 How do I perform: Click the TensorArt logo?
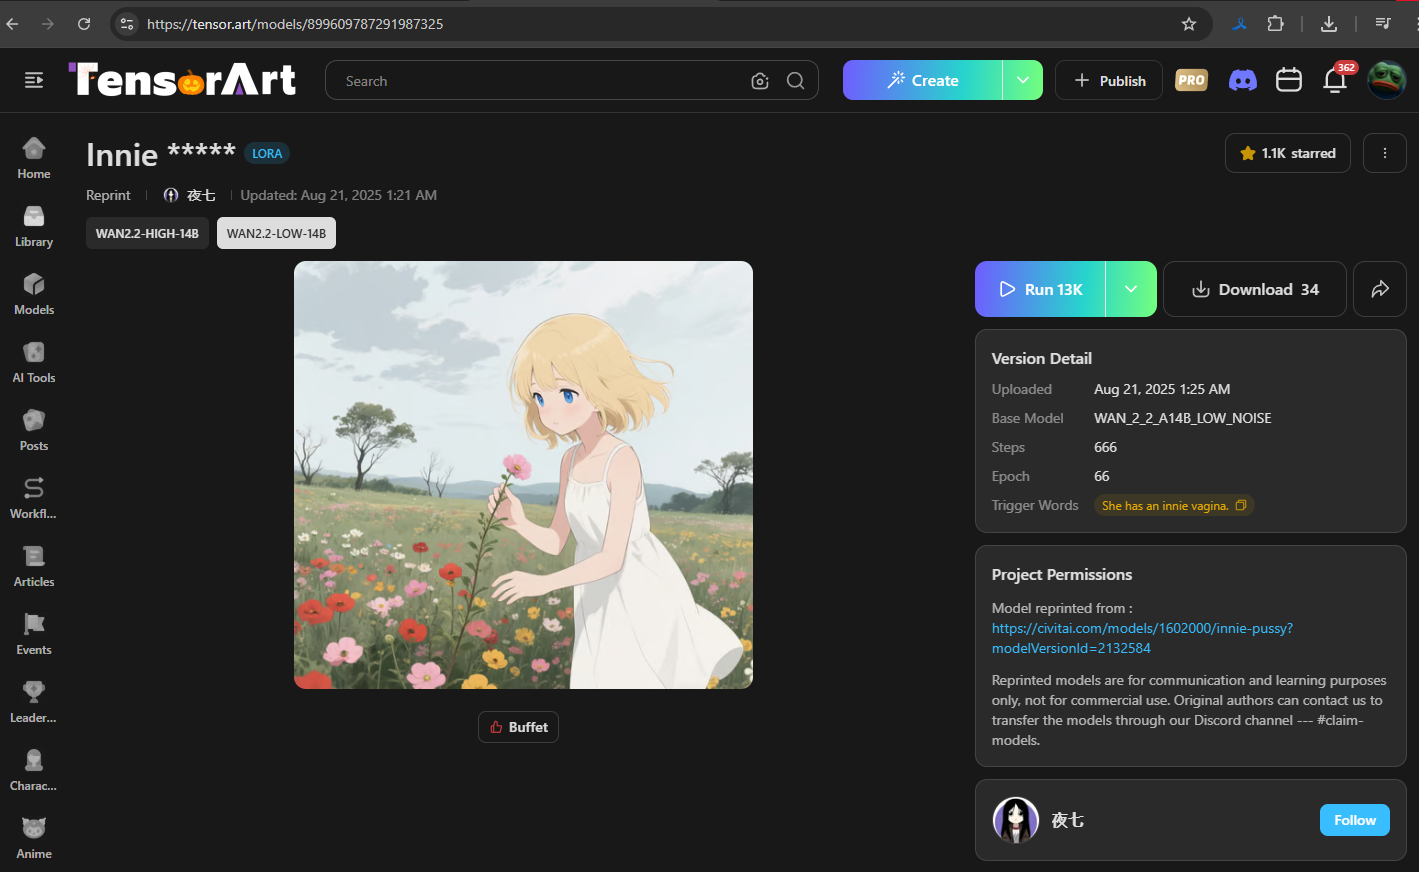[x=182, y=80]
